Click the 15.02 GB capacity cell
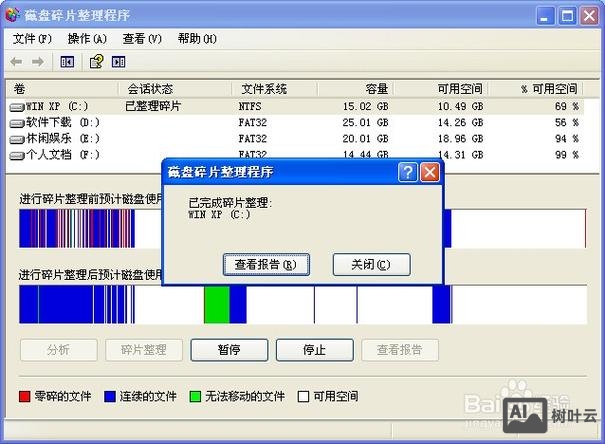Viewport: 605px width, 444px height. 365,106
